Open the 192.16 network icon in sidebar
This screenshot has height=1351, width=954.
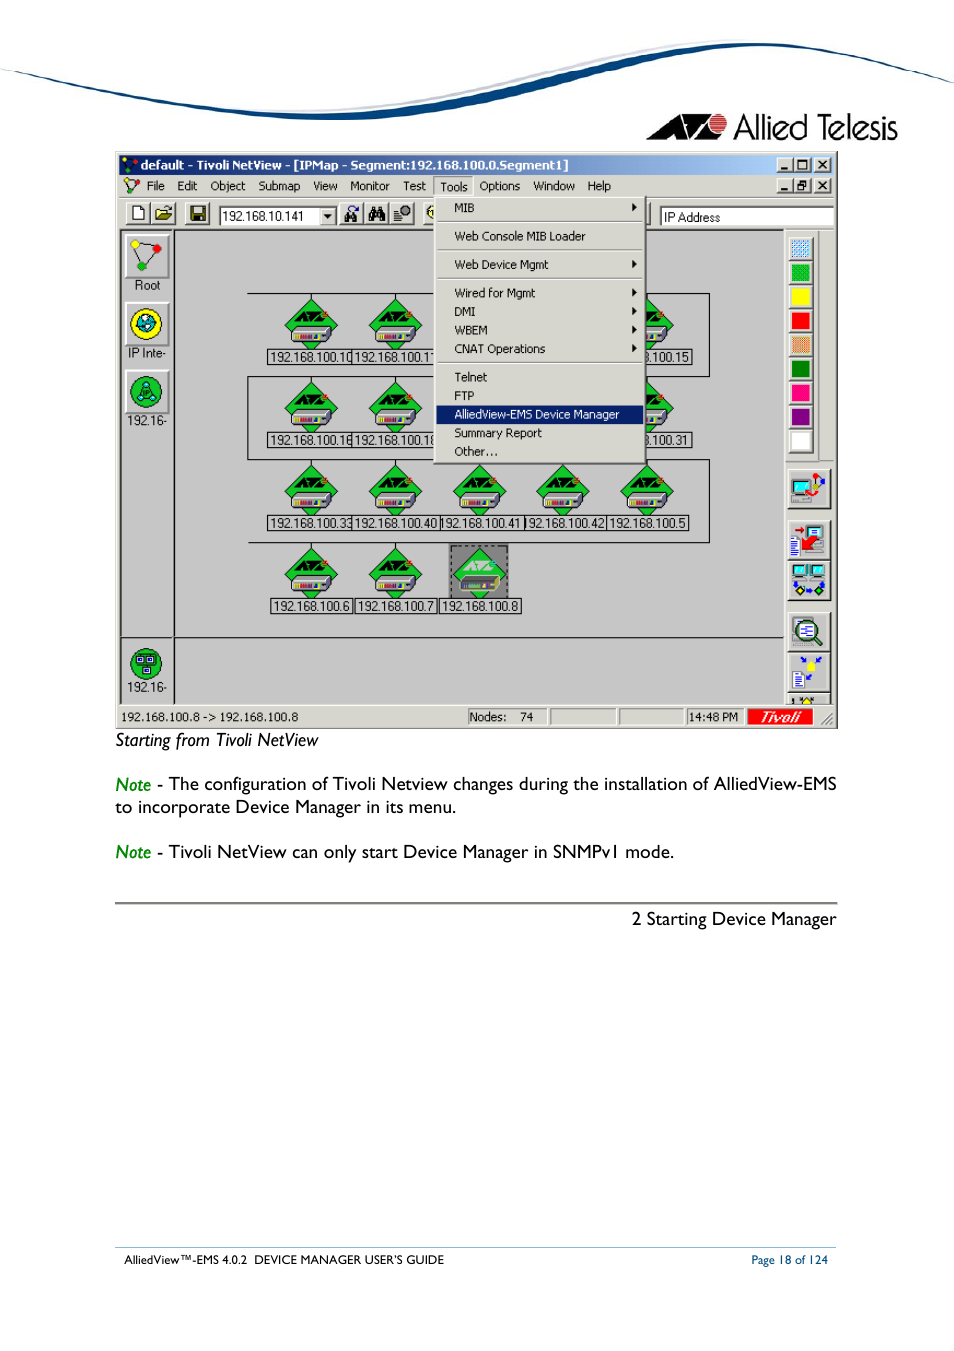[x=147, y=392]
